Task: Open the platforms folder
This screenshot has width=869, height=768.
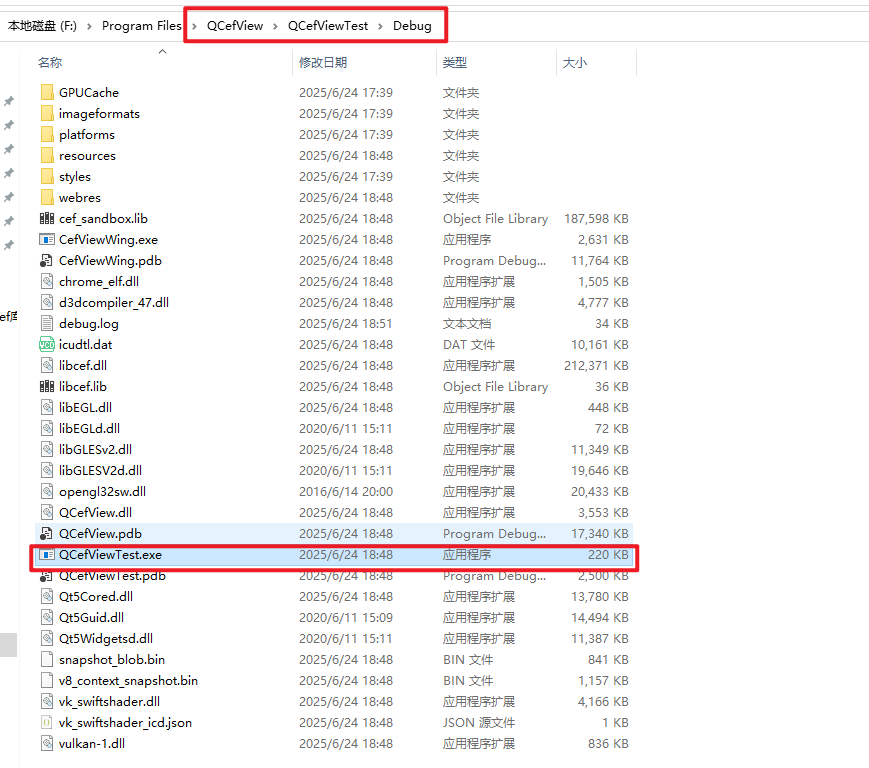Action: tap(89, 134)
